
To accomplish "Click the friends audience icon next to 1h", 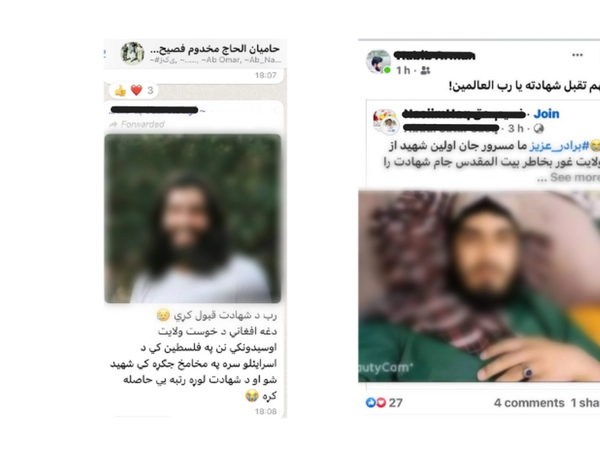I will 425,70.
